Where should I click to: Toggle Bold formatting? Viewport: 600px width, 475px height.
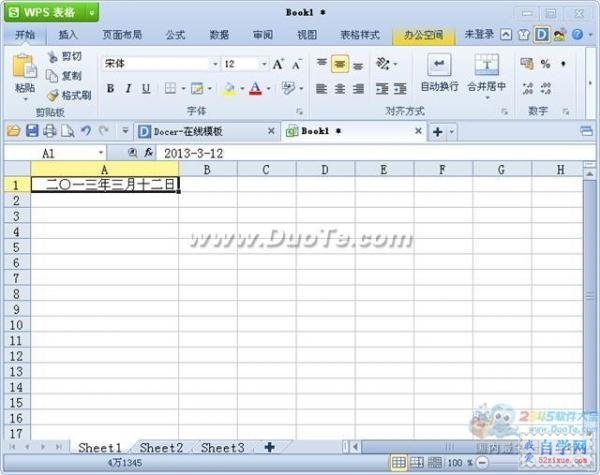click(110, 89)
